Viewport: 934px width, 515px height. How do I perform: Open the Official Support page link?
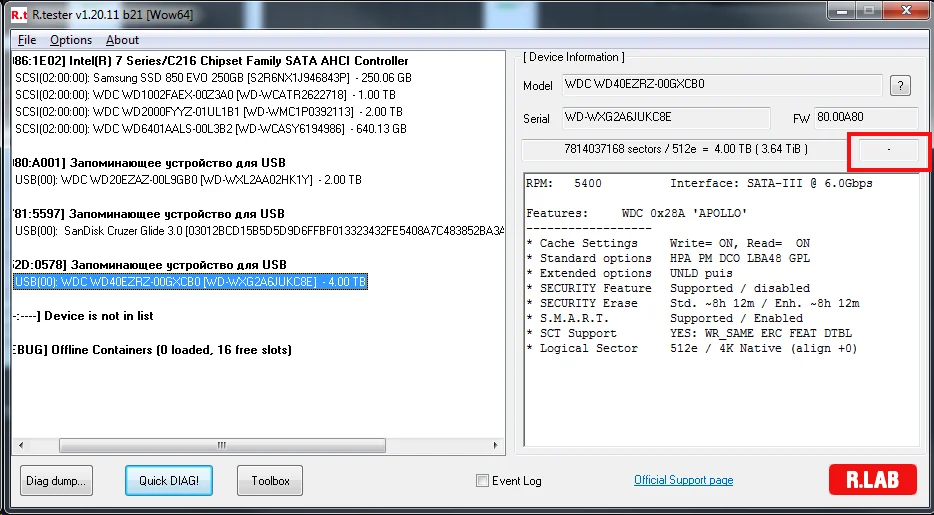tap(683, 480)
